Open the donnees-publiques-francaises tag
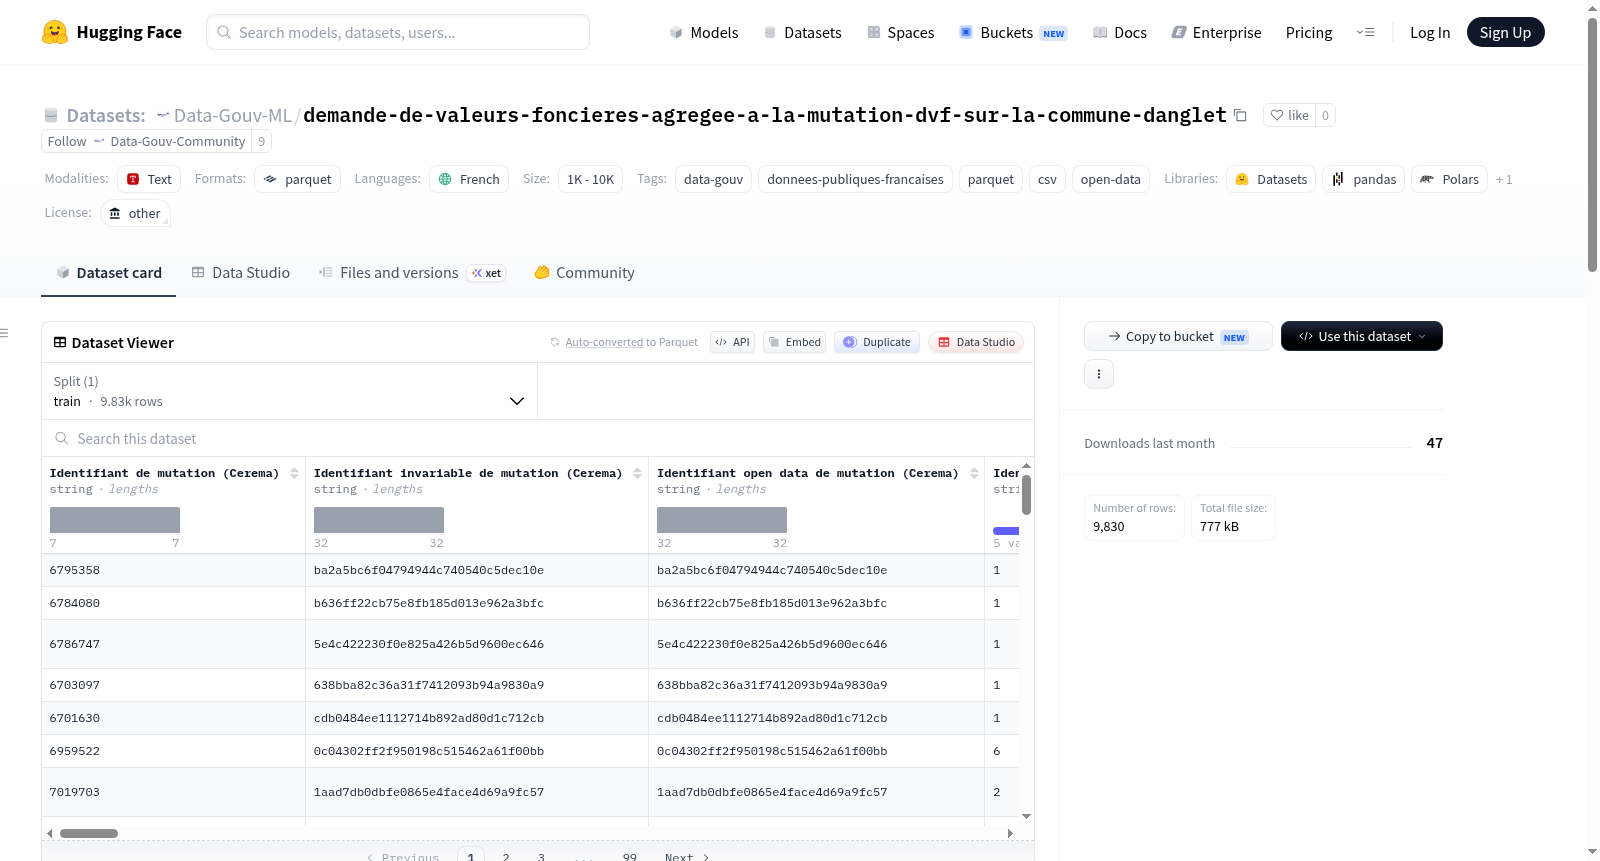 coord(855,179)
